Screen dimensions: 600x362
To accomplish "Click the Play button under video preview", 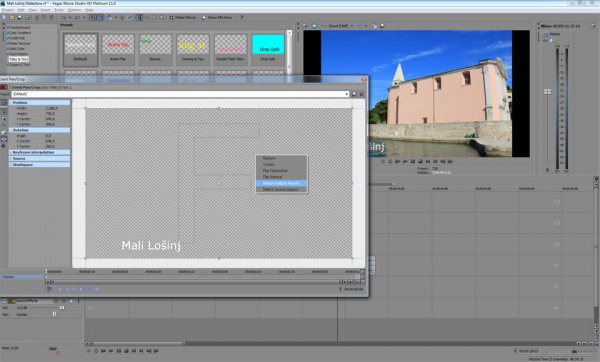I will click(x=405, y=161).
